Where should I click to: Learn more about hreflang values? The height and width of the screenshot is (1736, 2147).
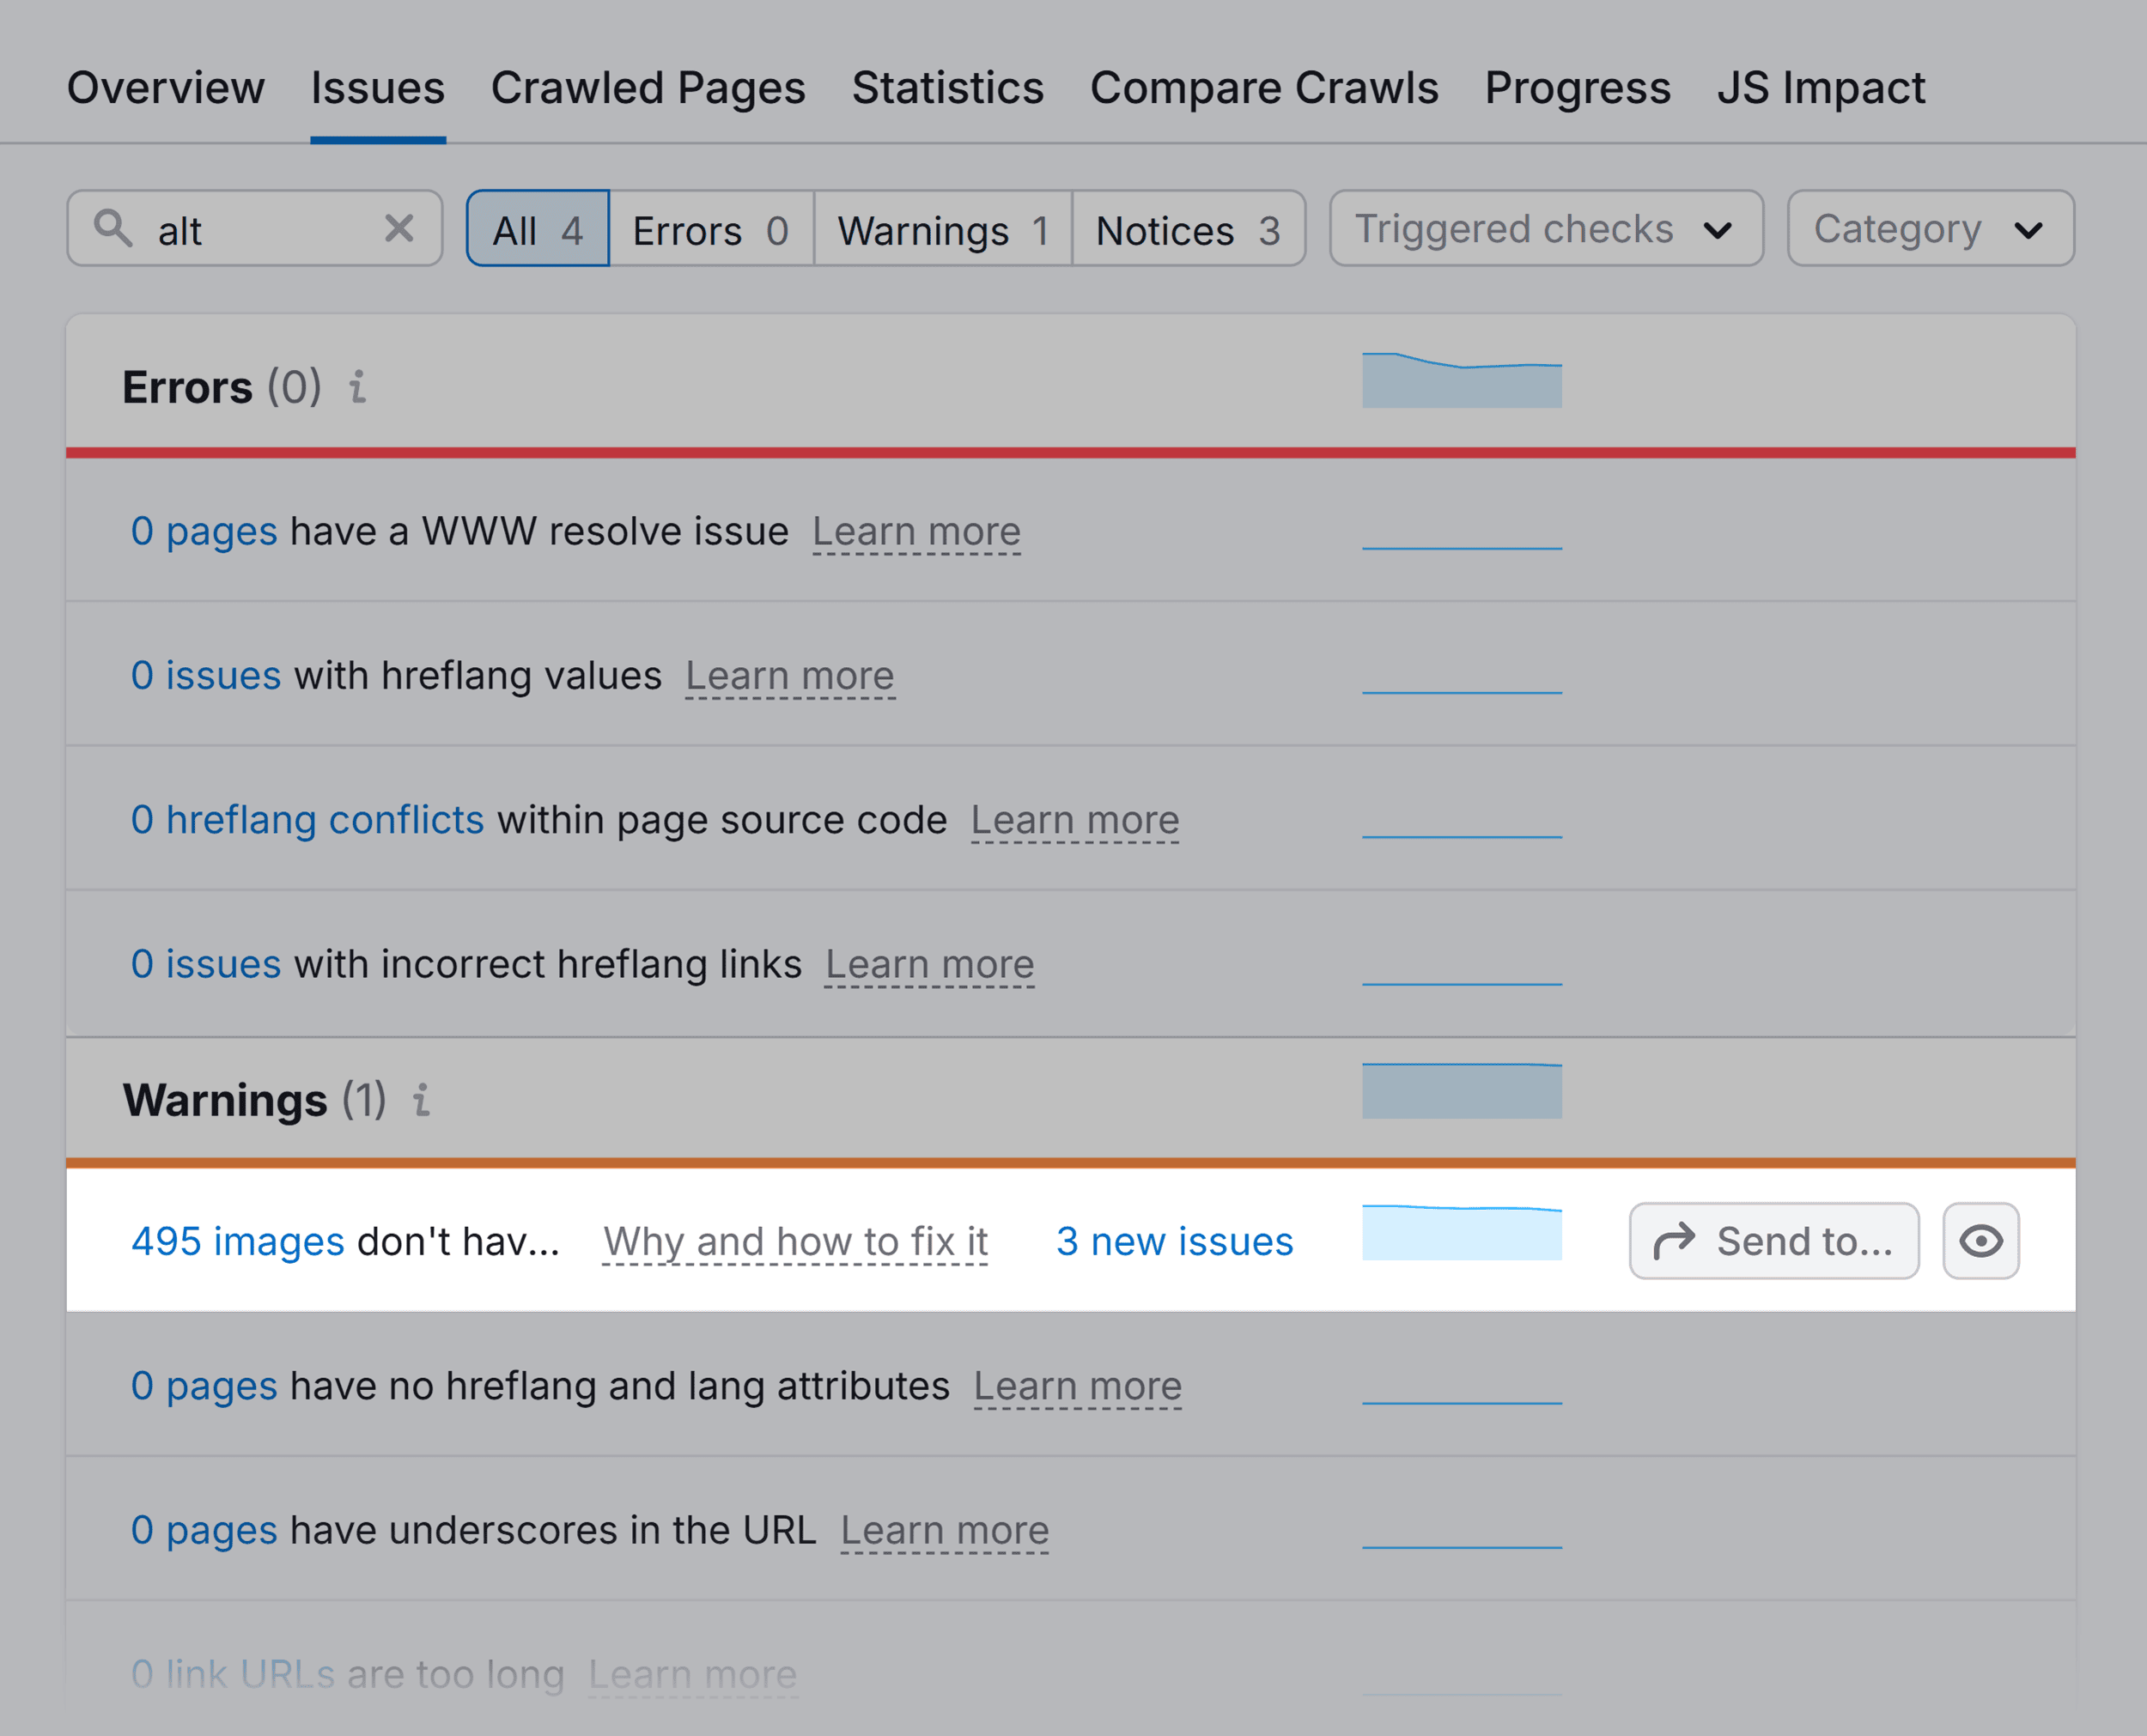click(x=790, y=675)
